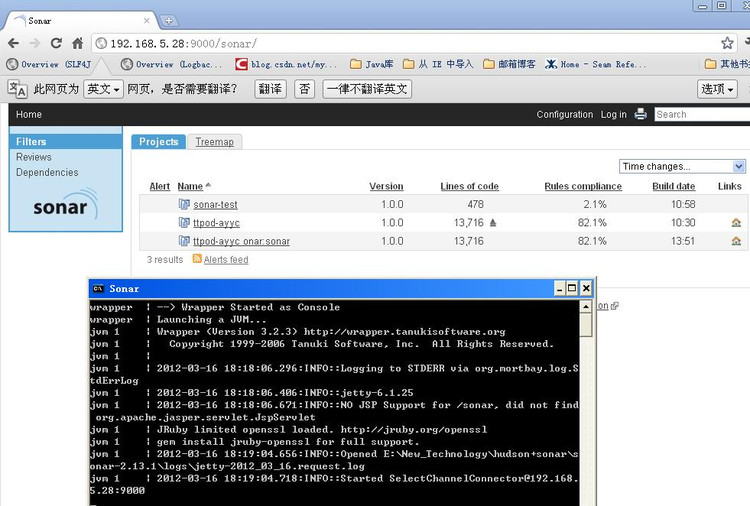
Task: Open the sonar-test project link
Action: 215,205
